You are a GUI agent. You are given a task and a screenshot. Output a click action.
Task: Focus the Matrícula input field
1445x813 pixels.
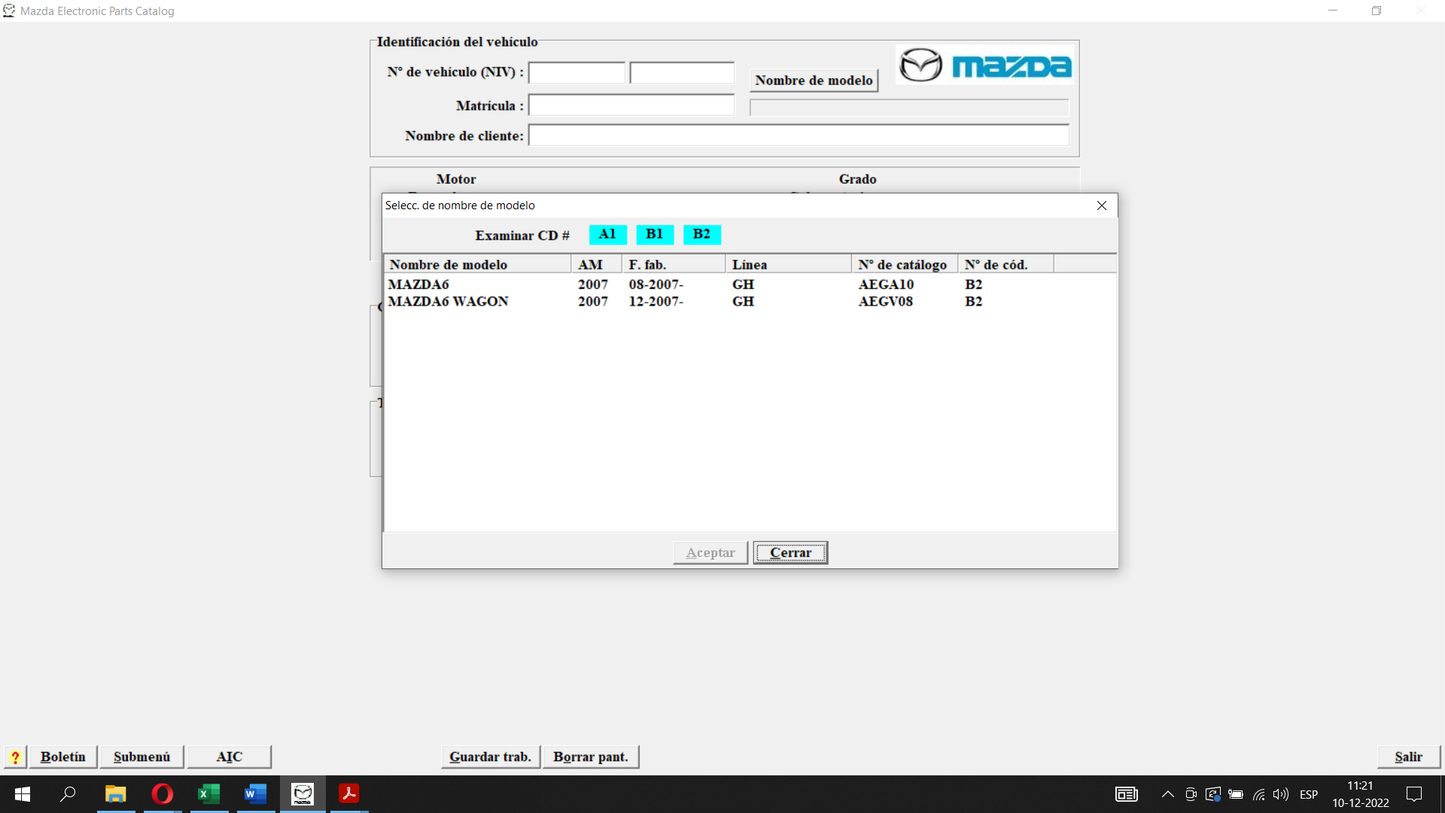631,105
